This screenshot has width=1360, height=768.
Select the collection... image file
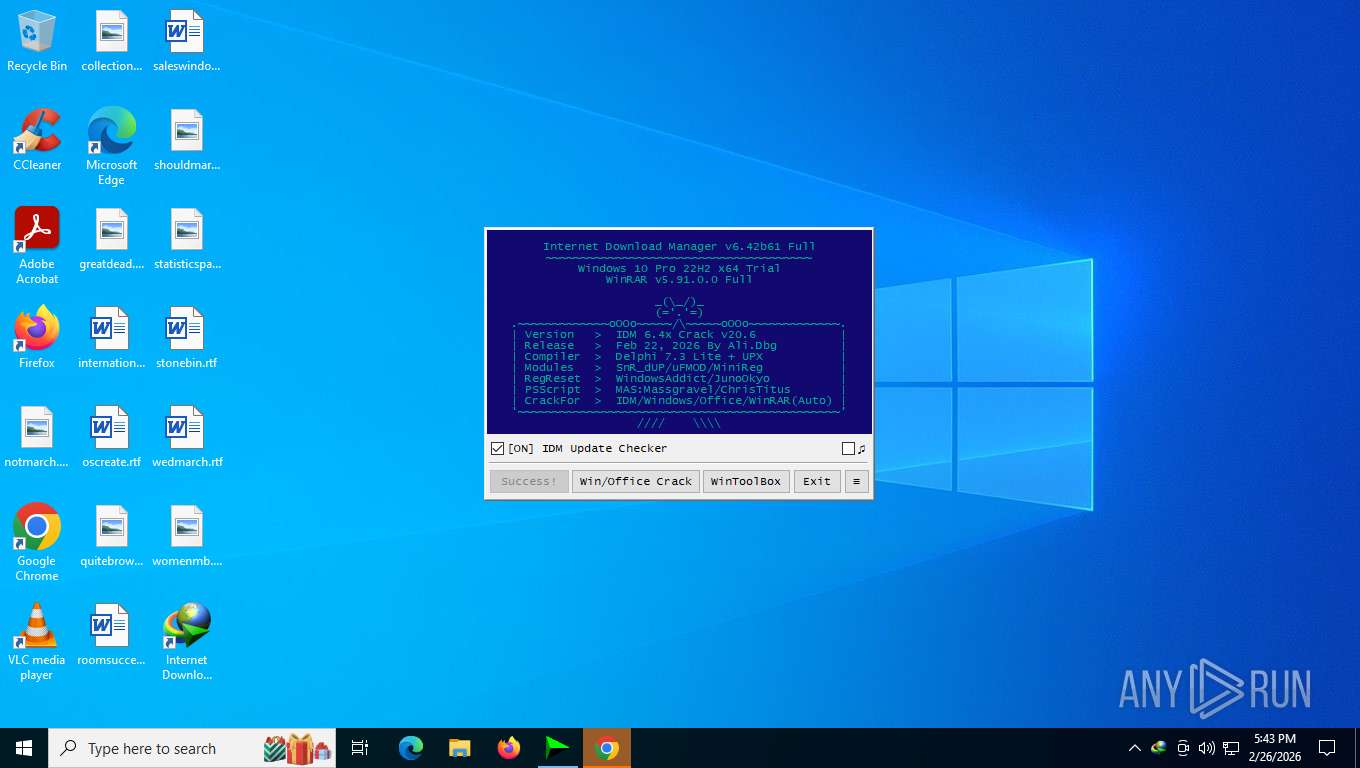[111, 41]
